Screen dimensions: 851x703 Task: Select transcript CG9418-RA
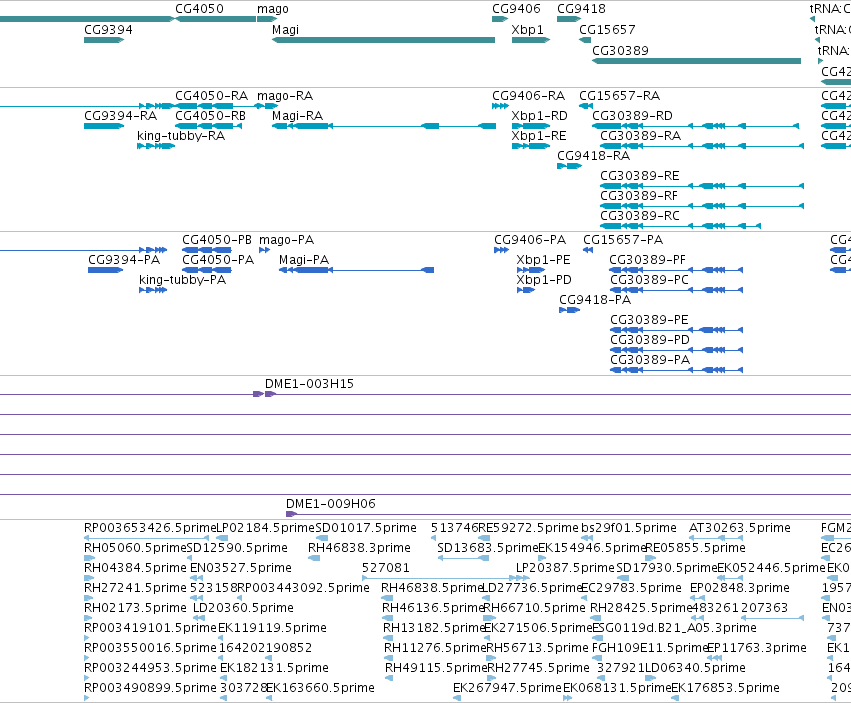point(594,156)
